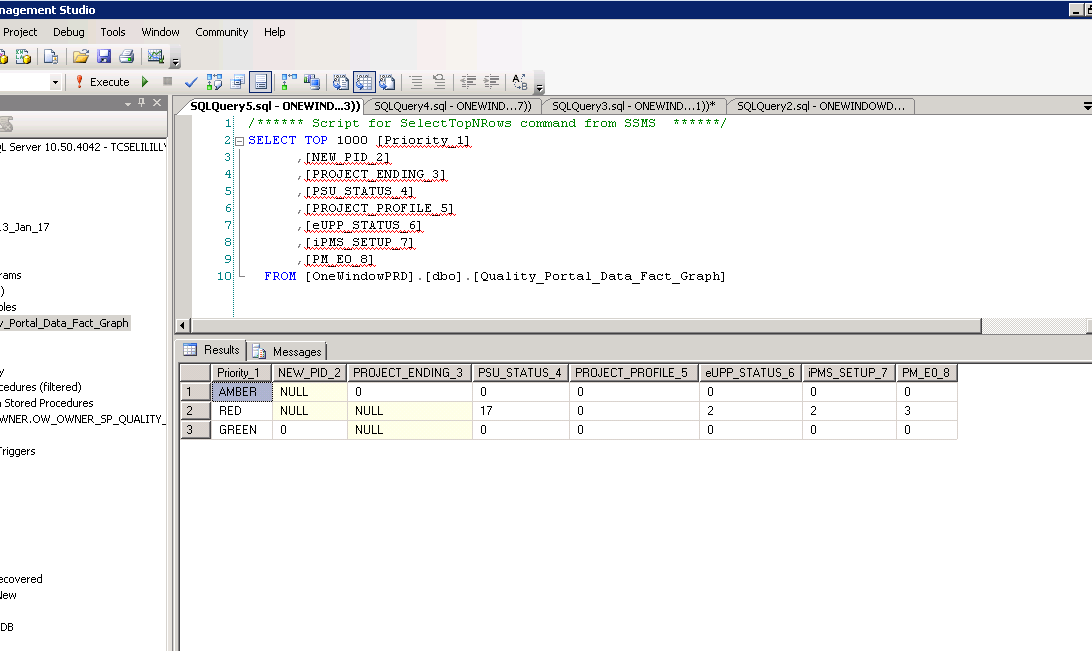Switch output to Results to Text
Viewport: 1092px width, 651px height.
coord(341,82)
